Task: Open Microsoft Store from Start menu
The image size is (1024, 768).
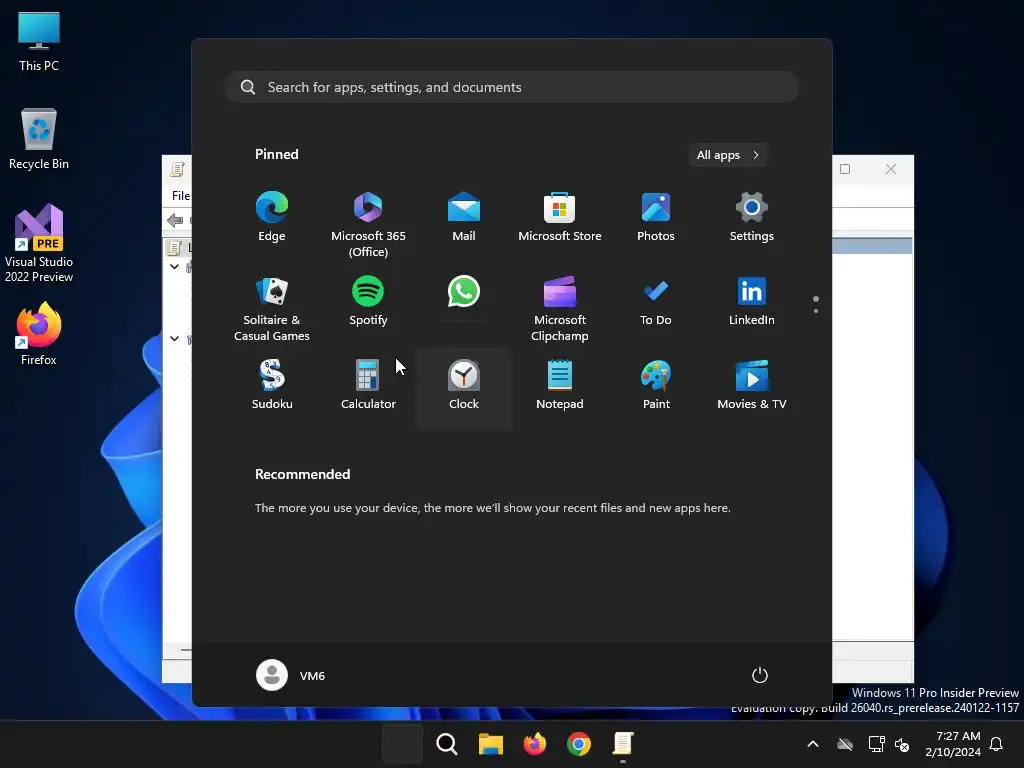Action: [560, 217]
